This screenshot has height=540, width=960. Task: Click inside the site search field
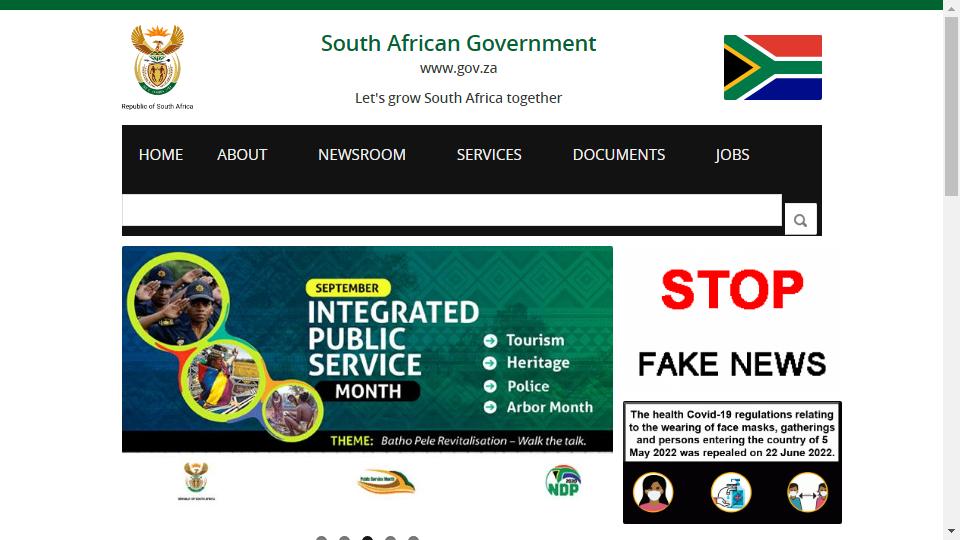tap(452, 210)
